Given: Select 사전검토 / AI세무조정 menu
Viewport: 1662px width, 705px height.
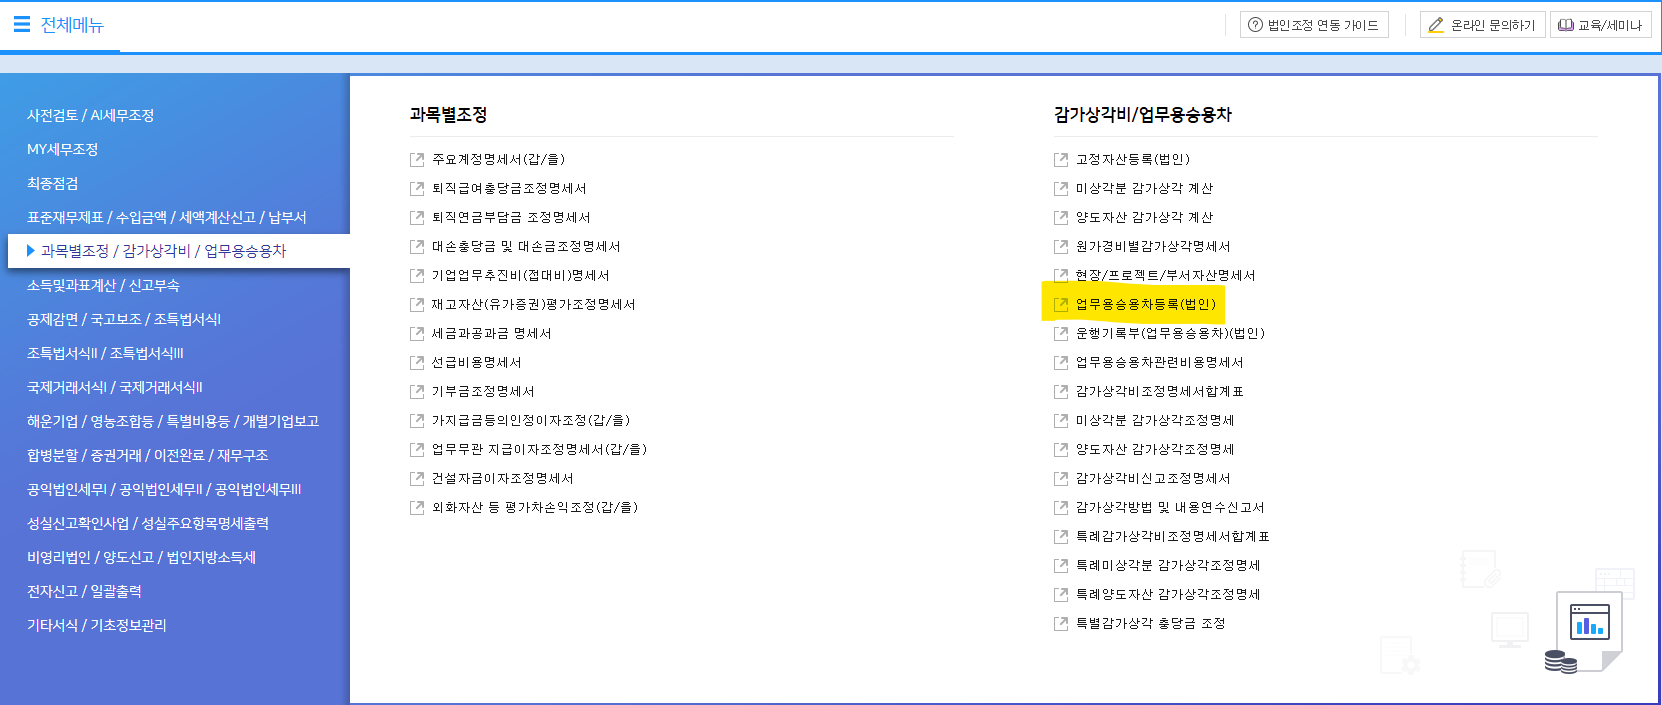Looking at the screenshot, I should (x=91, y=115).
